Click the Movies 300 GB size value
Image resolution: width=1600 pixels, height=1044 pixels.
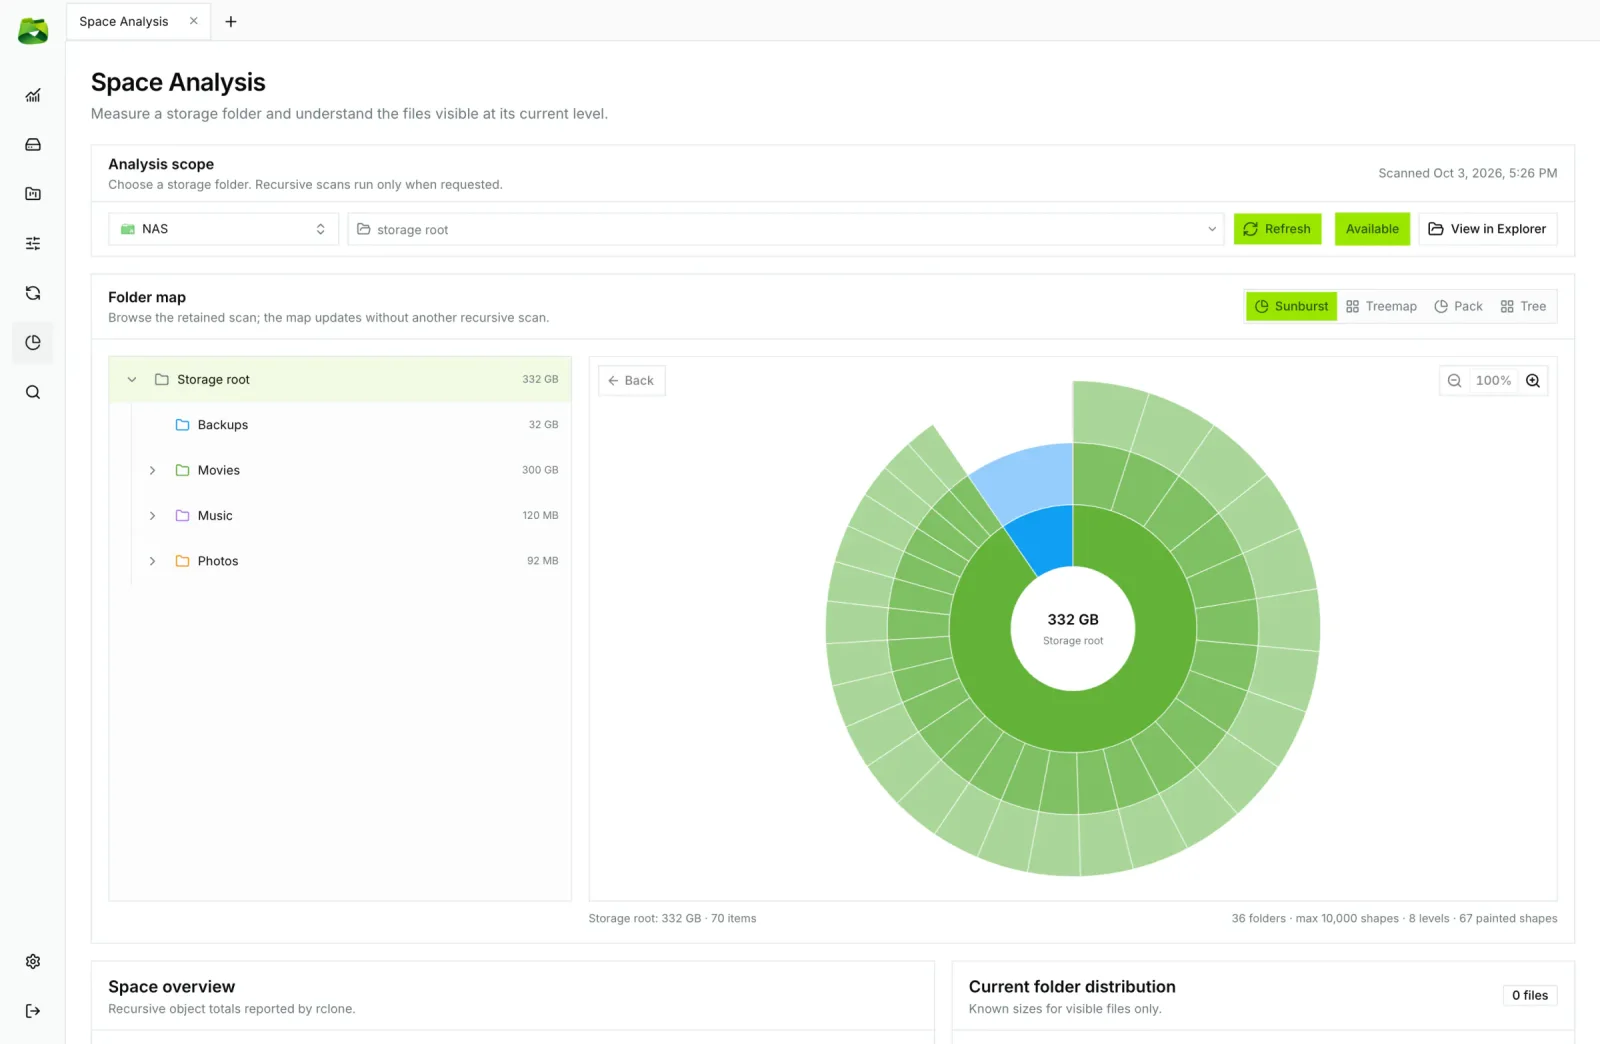(x=540, y=470)
